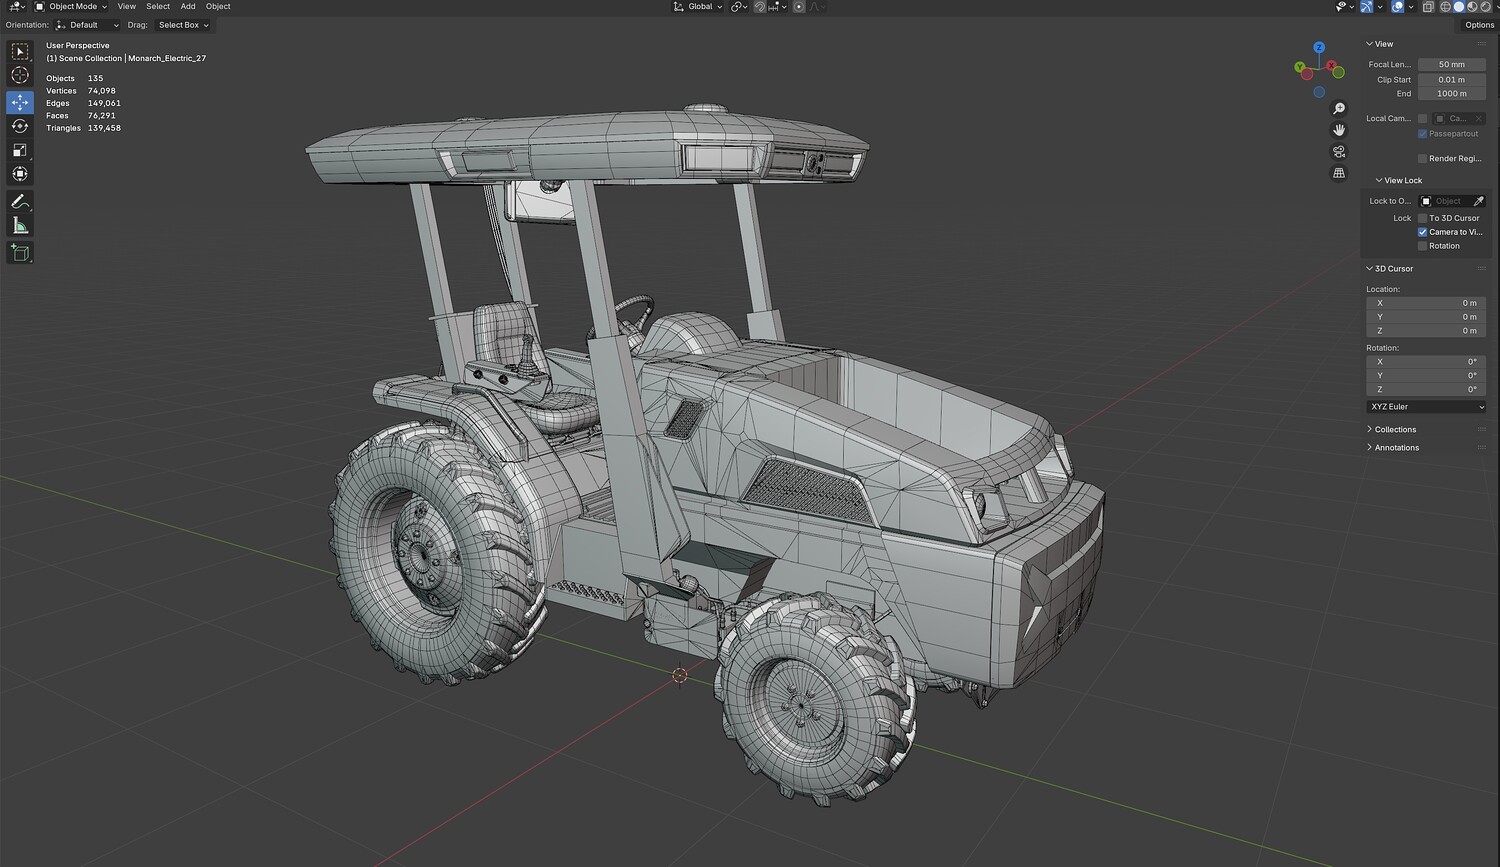Click the 3D Cursor Rotation X field

(x=1426, y=362)
